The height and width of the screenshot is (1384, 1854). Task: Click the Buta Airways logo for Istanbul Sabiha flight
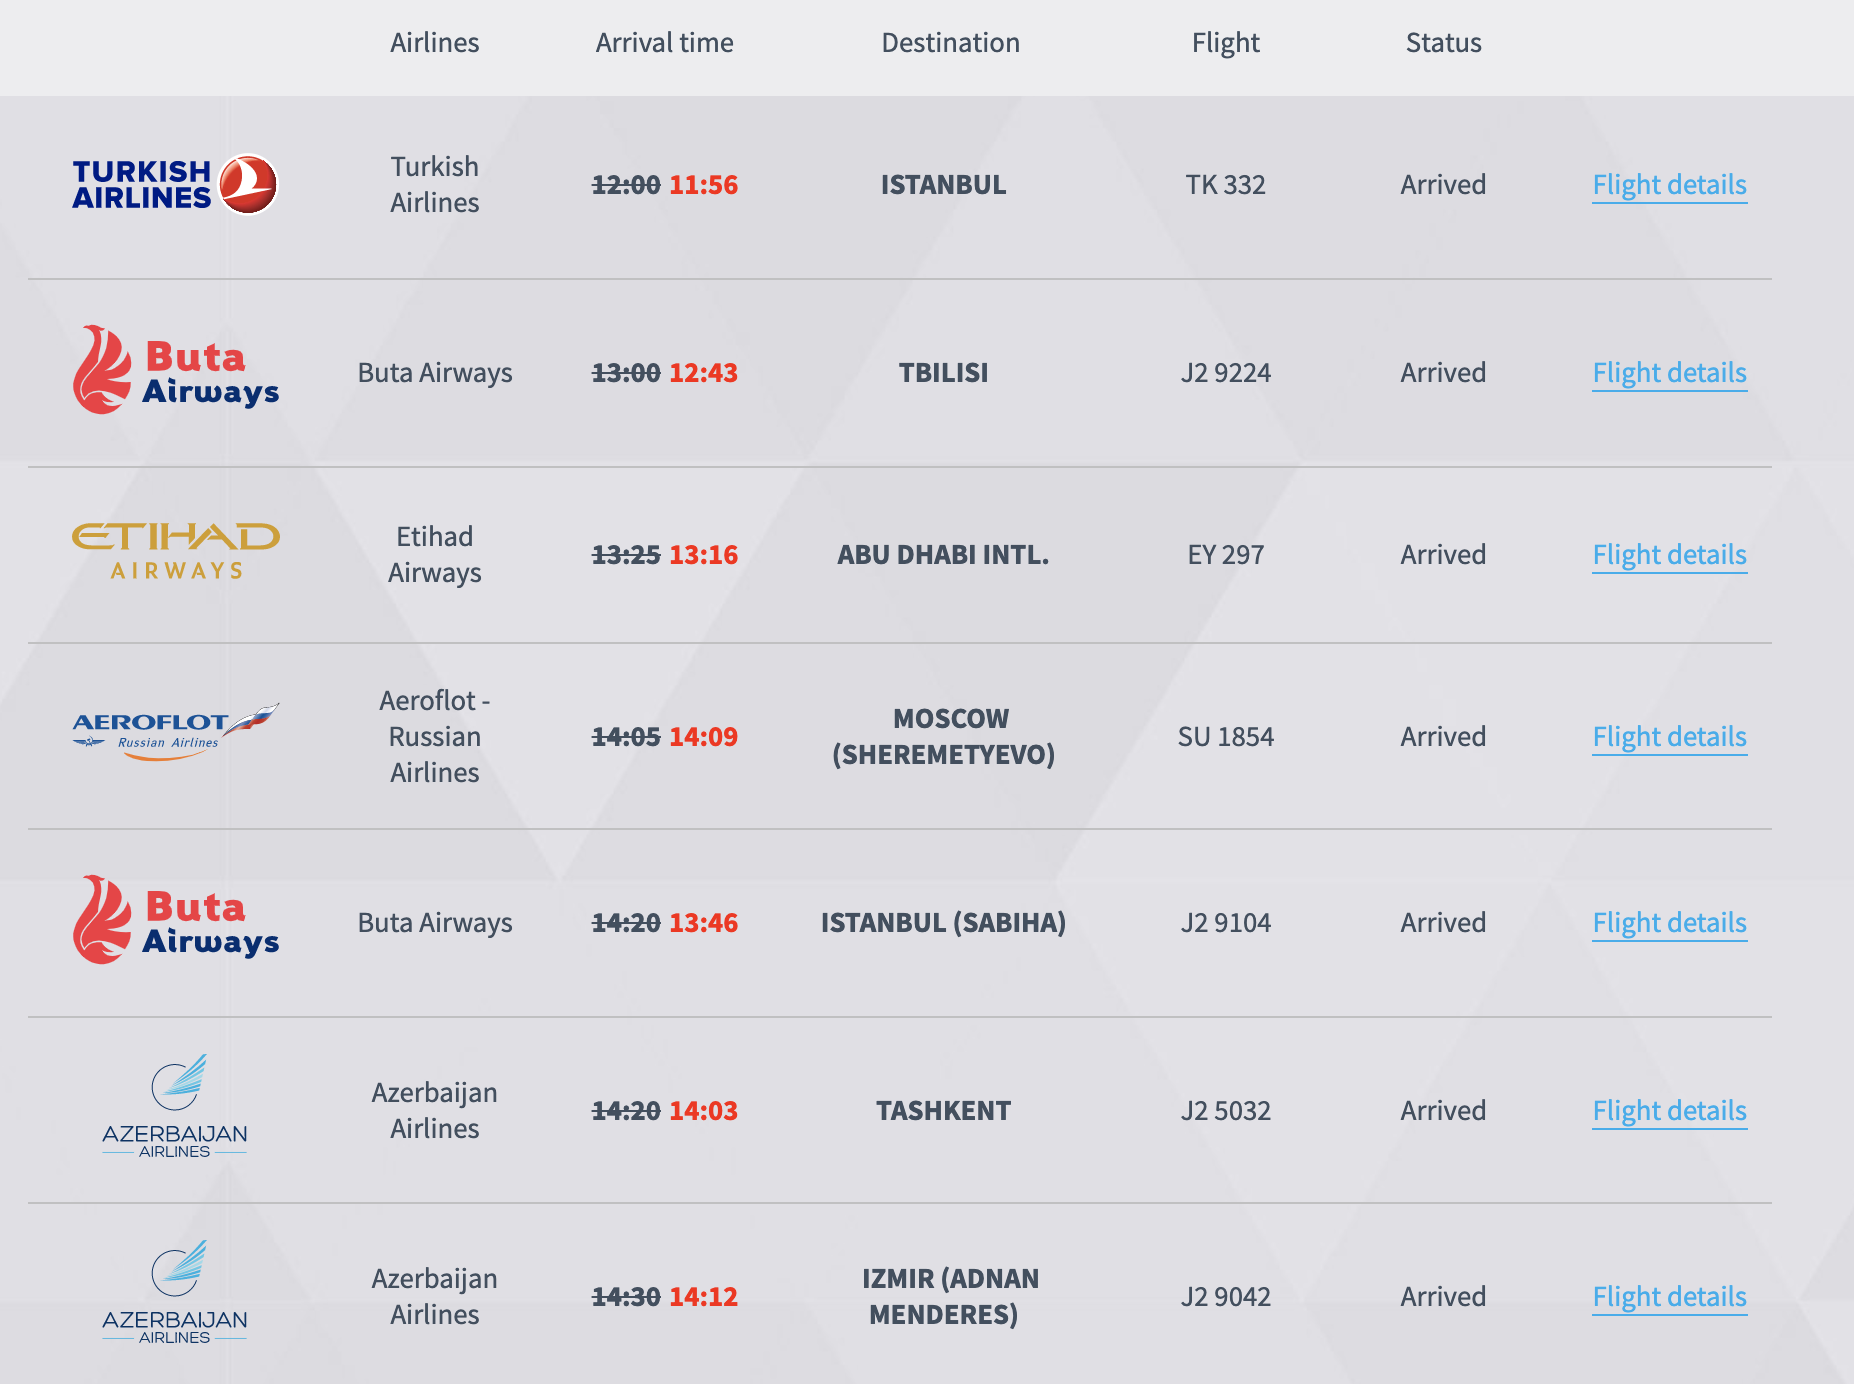coord(175,921)
